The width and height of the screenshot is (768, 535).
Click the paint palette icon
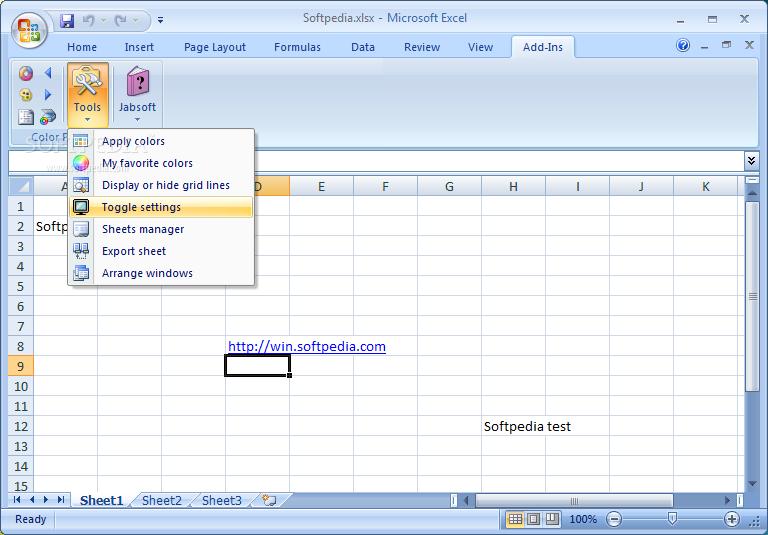click(26, 95)
